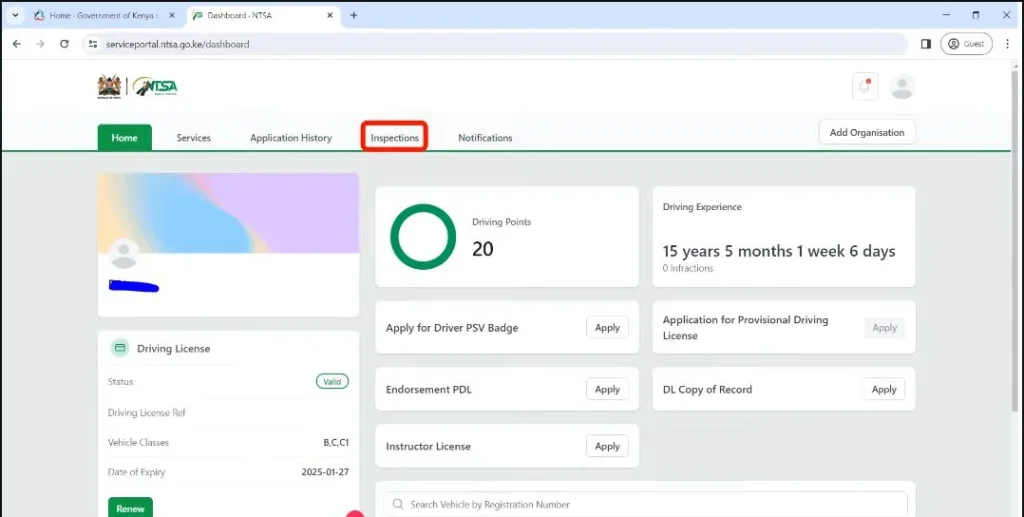Switch to the Dashboard - NTSA browser tab
This screenshot has height=517, width=1024.
point(263,15)
